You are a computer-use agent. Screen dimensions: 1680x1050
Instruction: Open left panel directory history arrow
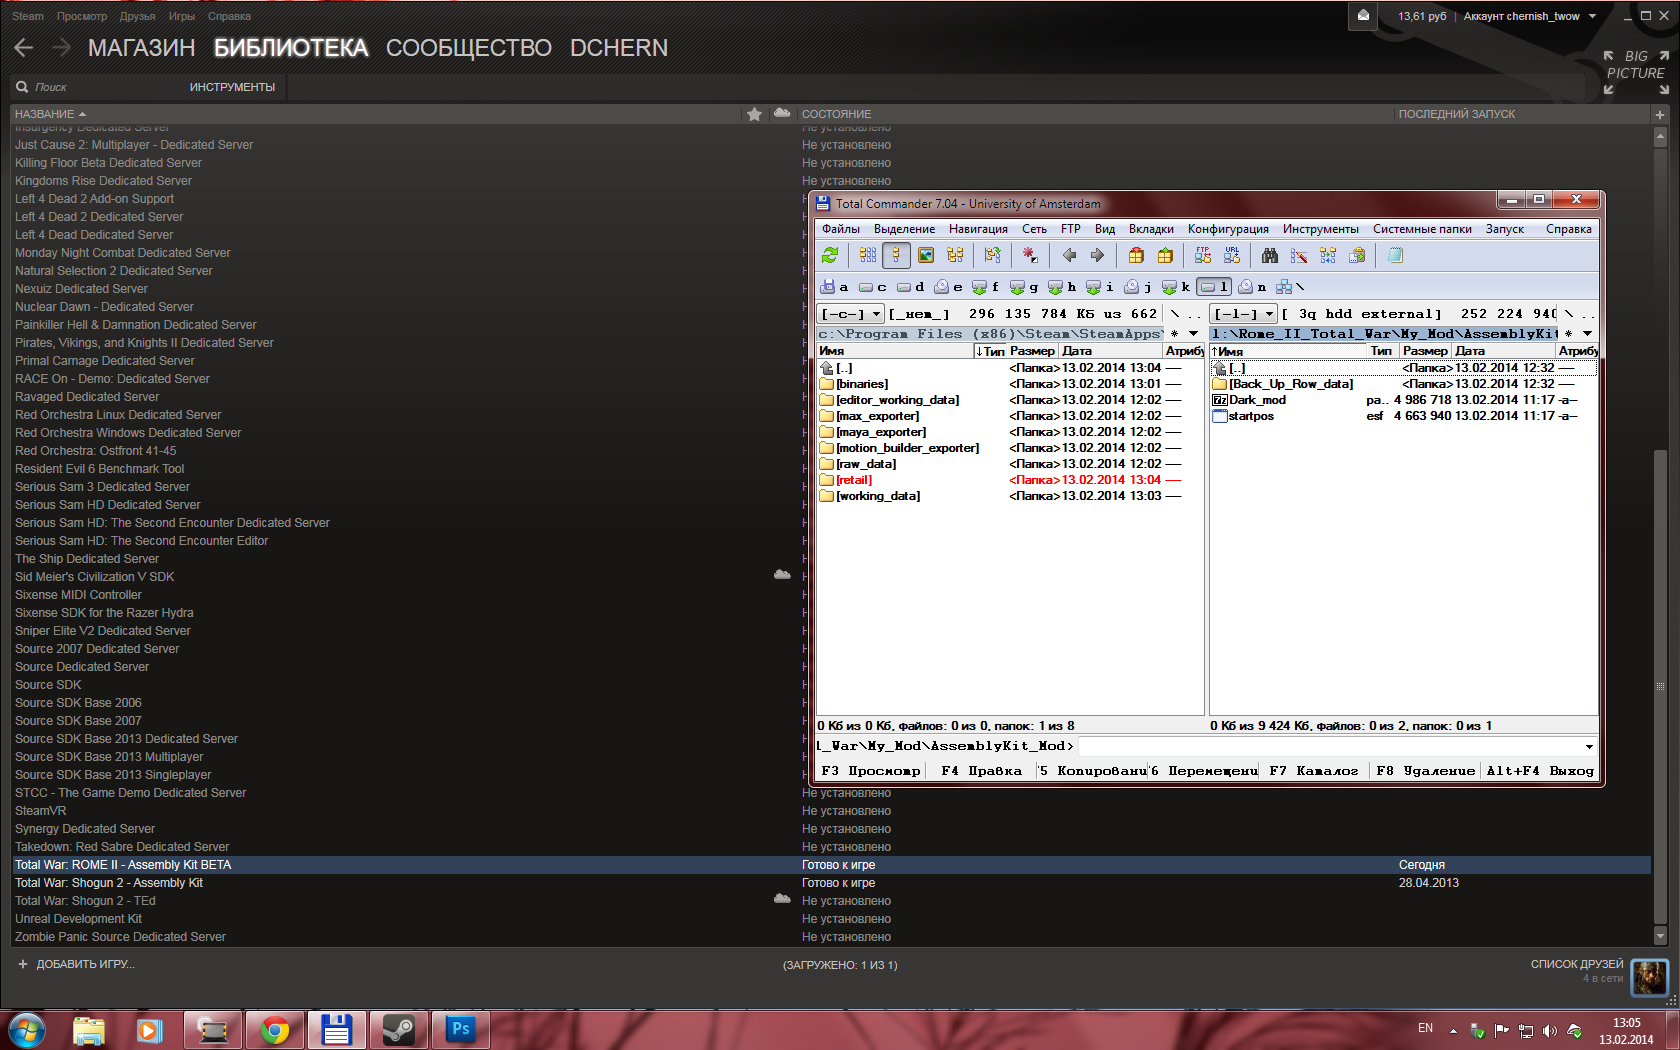click(1193, 334)
